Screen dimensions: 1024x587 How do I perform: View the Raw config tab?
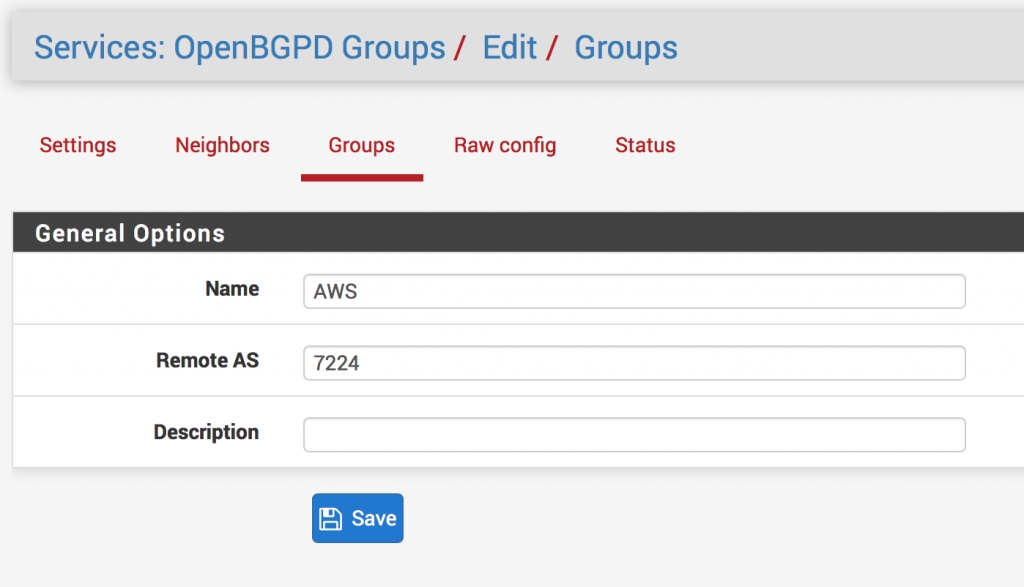505,145
